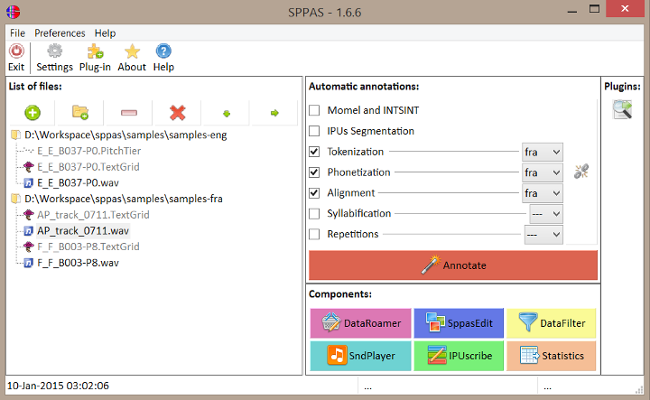Click the chain link icon beside Phonetization
650x400 pixels.
[581, 171]
